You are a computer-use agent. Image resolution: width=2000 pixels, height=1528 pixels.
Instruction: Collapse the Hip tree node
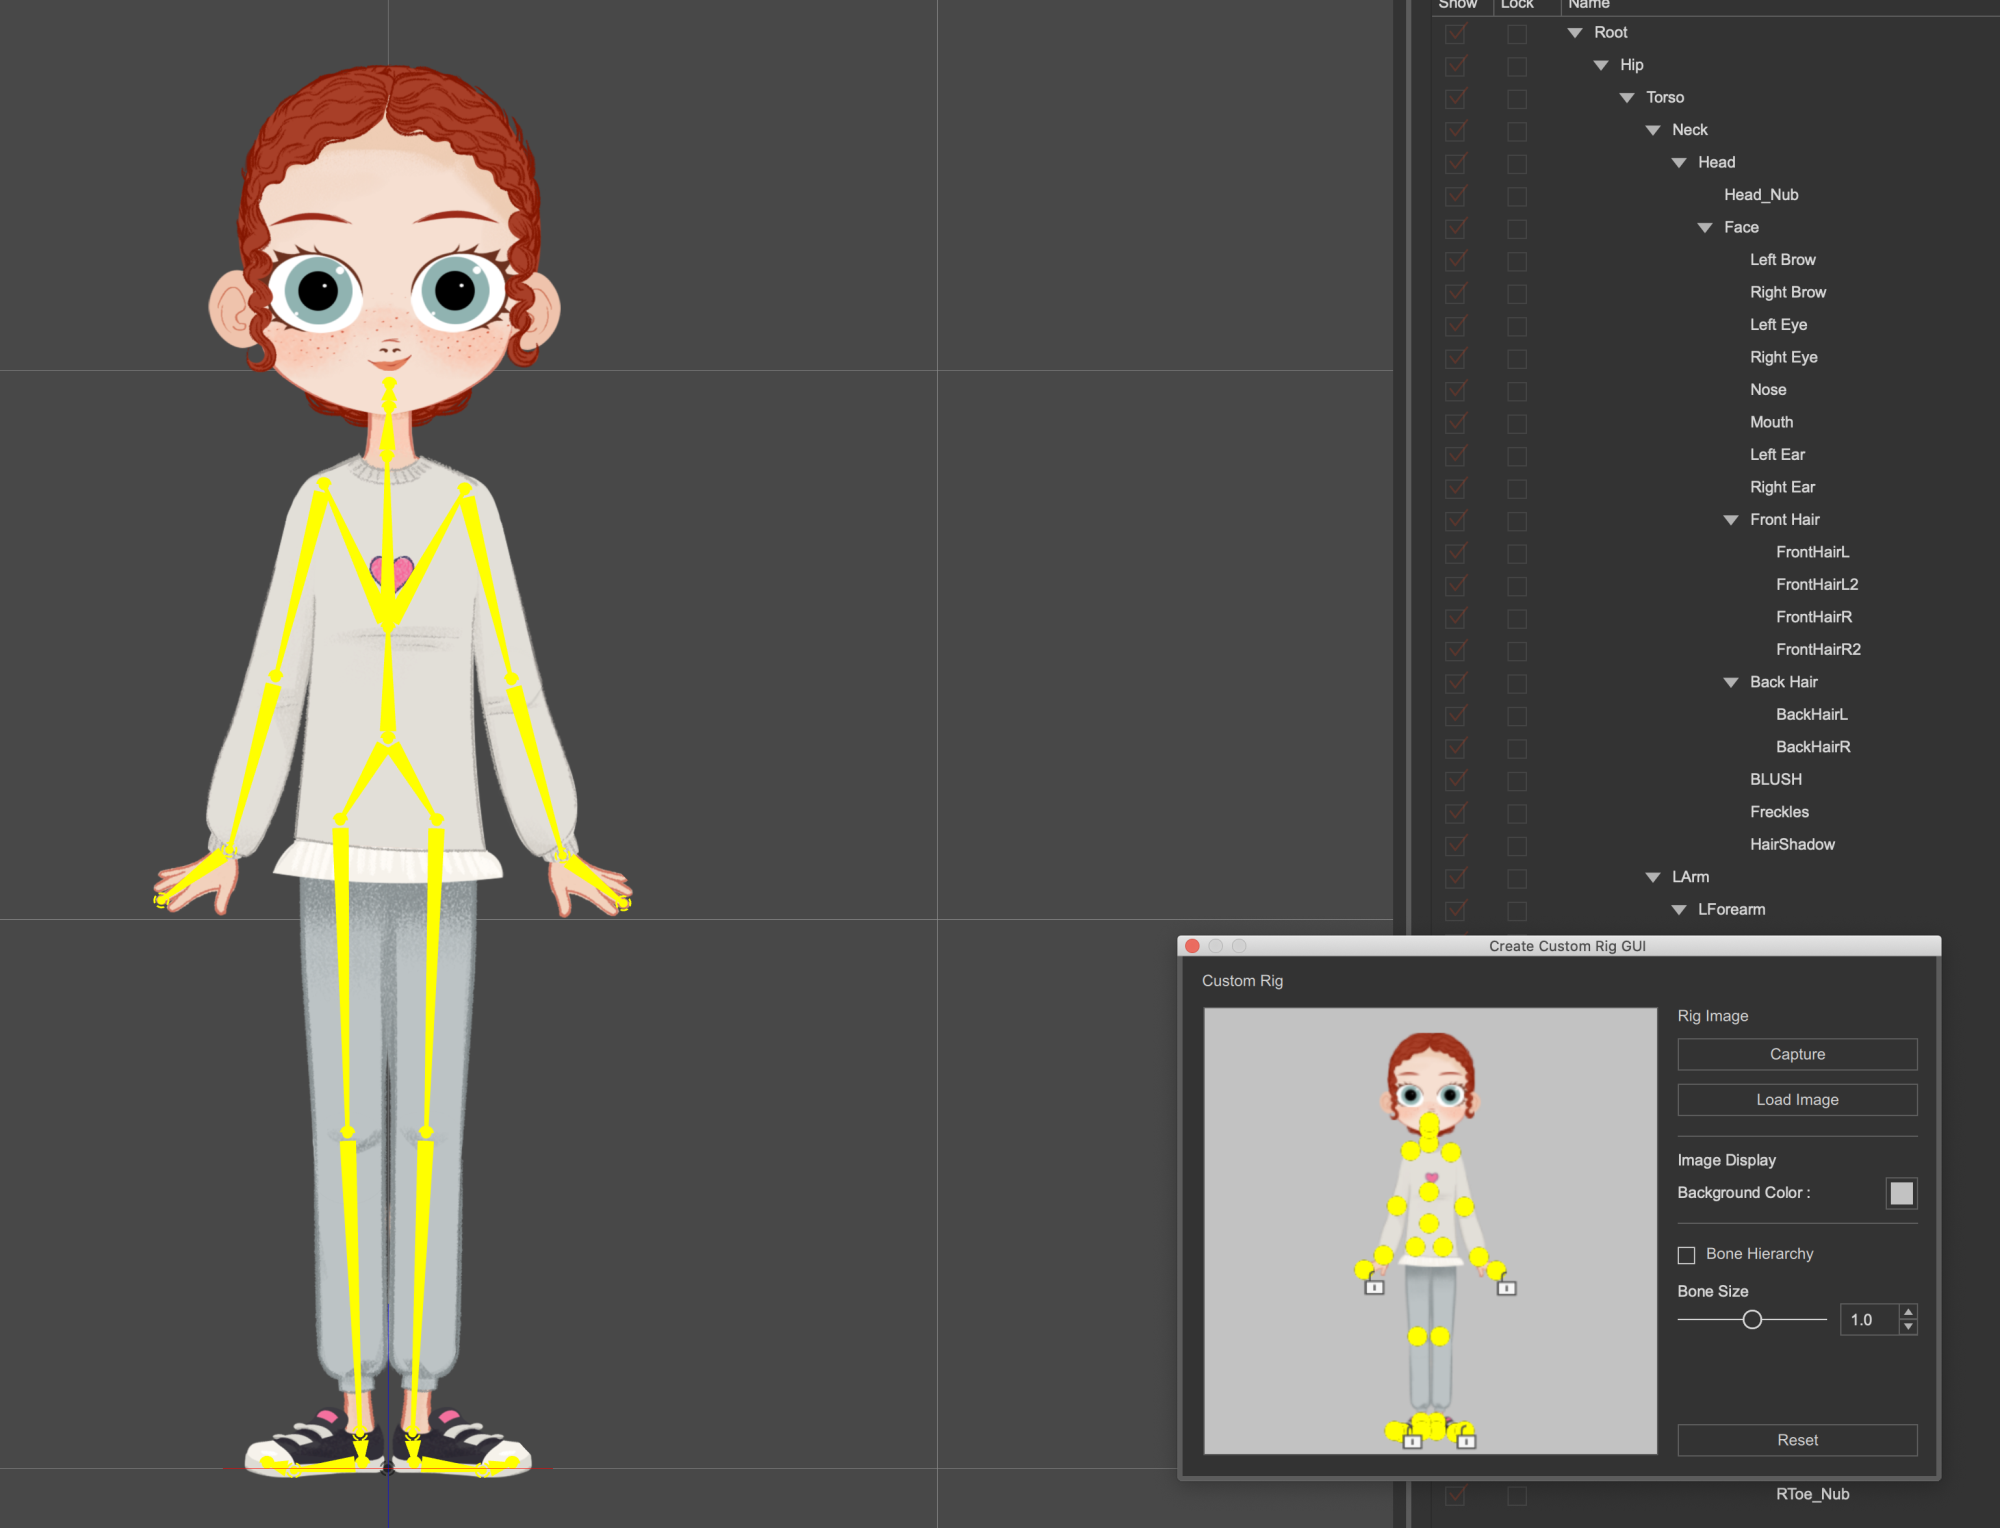tap(1601, 65)
